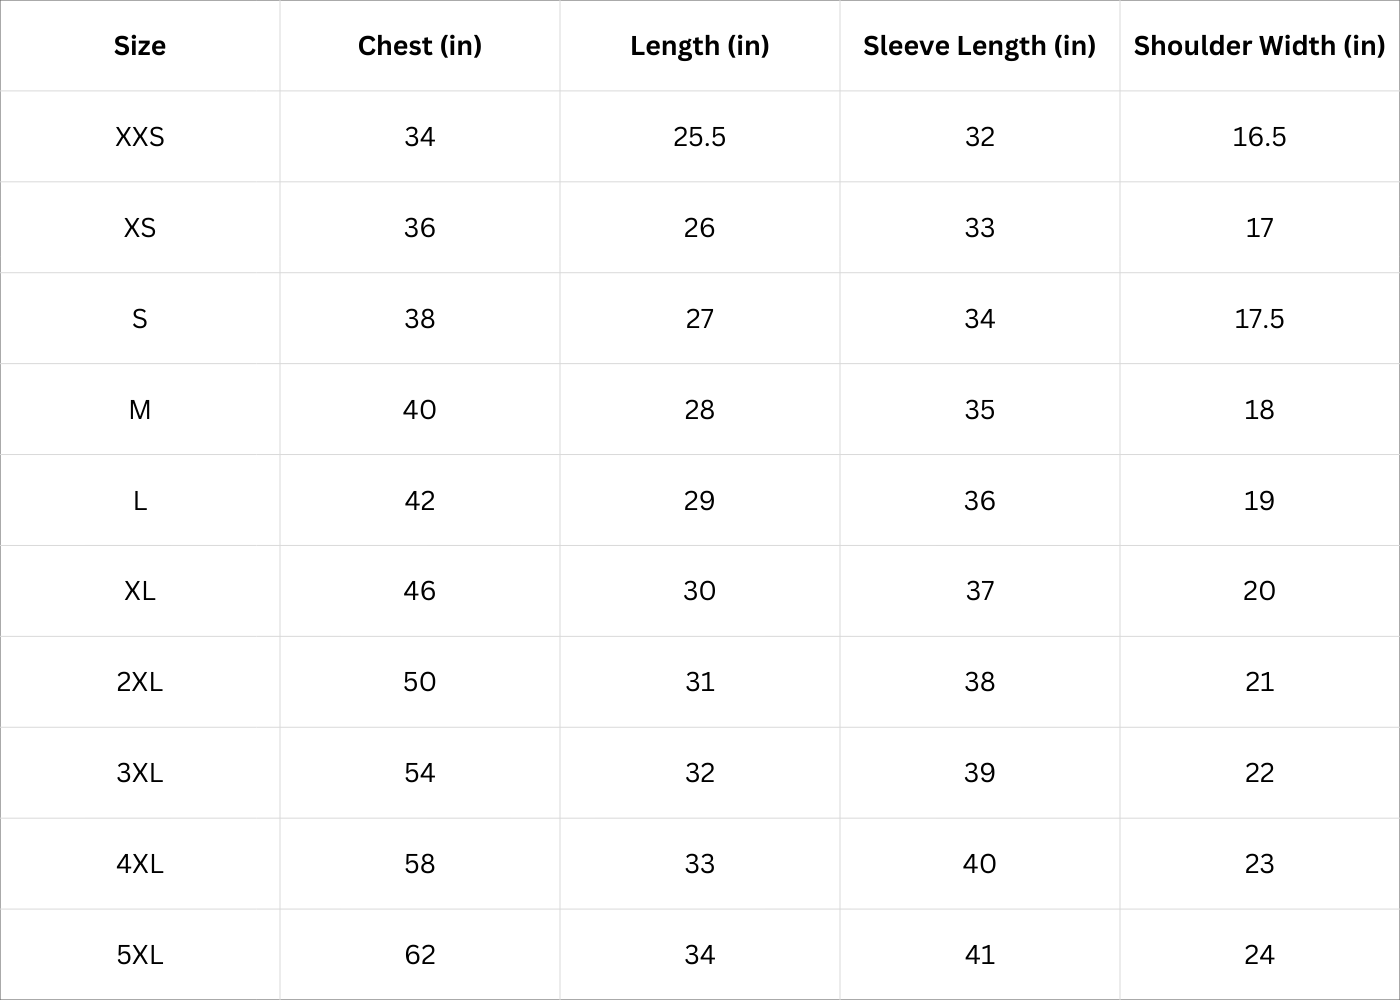Select shoulder width 22 for 3XL
The width and height of the screenshot is (1400, 1000).
[x=1259, y=773]
